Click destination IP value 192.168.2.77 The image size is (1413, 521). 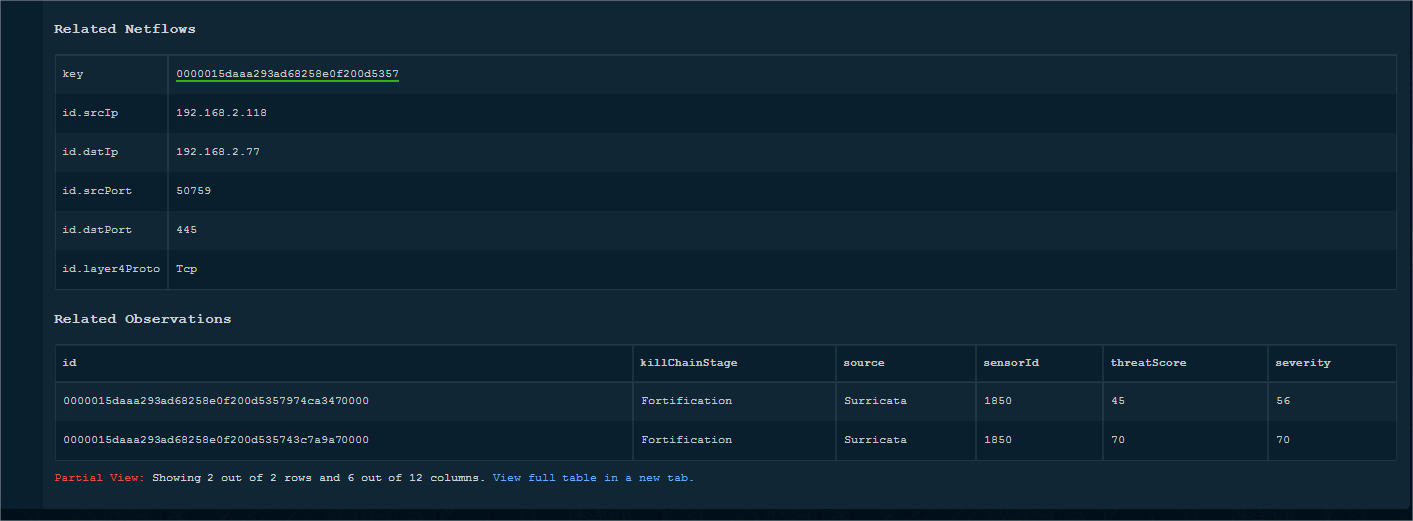pos(217,152)
